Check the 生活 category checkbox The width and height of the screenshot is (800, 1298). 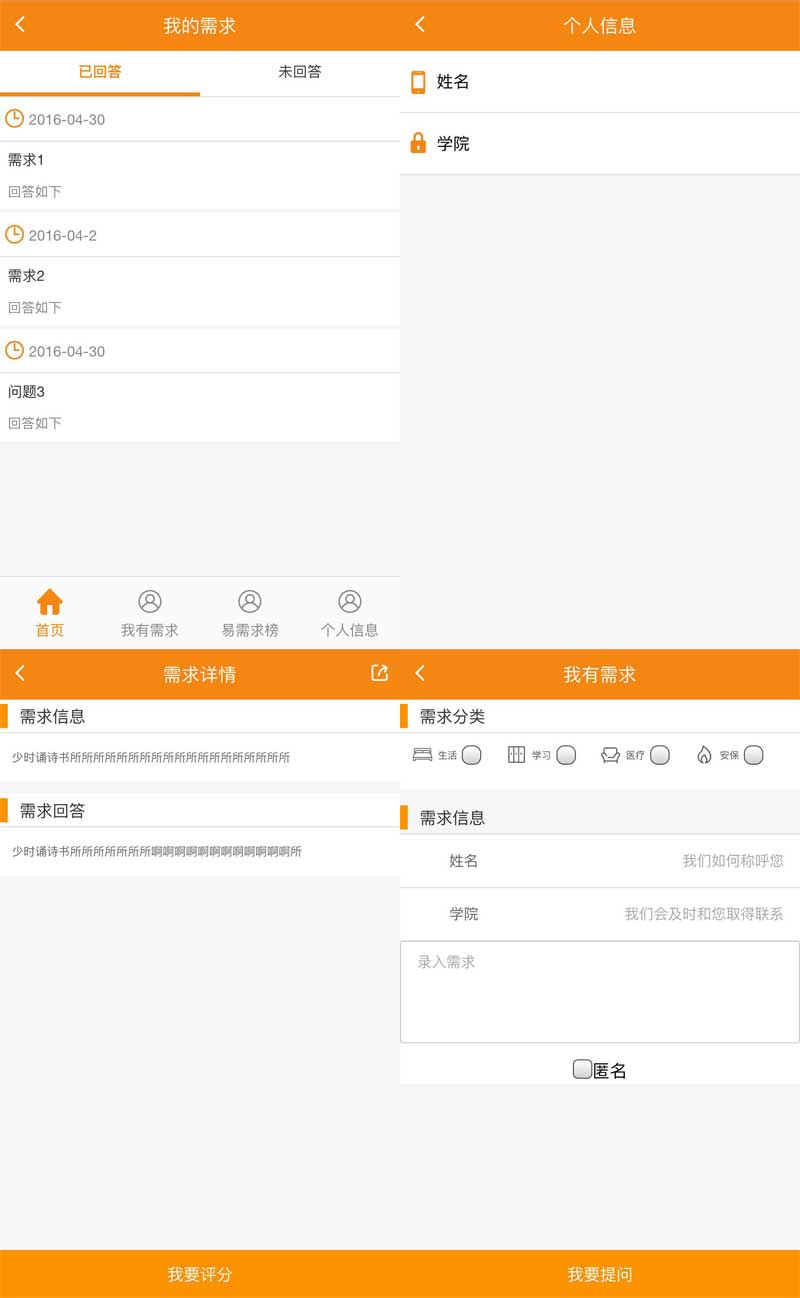pyautogui.click(x=472, y=755)
